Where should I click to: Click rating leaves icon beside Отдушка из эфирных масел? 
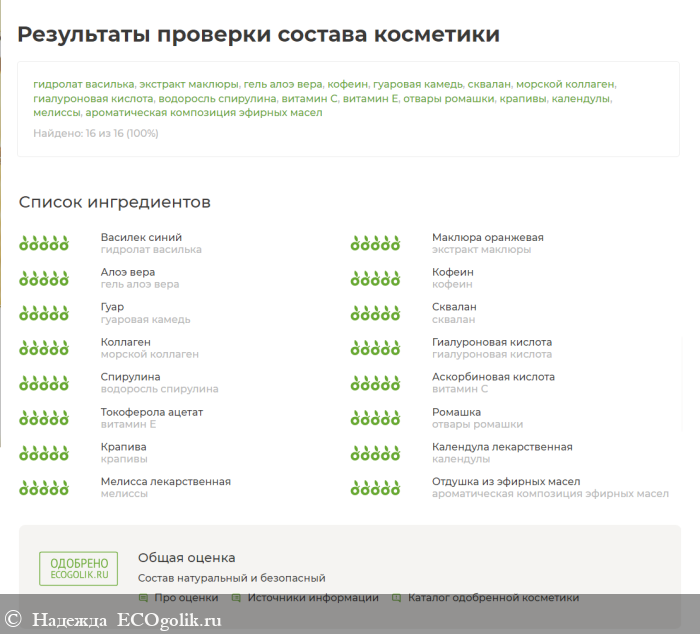point(375,488)
